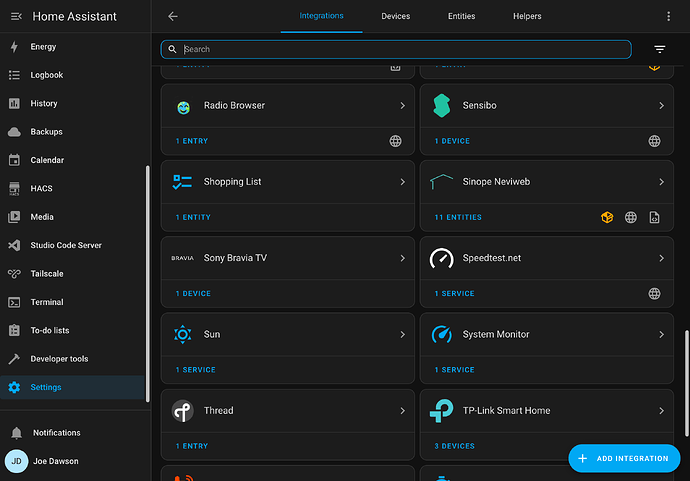Click the Terminal console icon
This screenshot has height=481, width=690.
click(x=14, y=302)
